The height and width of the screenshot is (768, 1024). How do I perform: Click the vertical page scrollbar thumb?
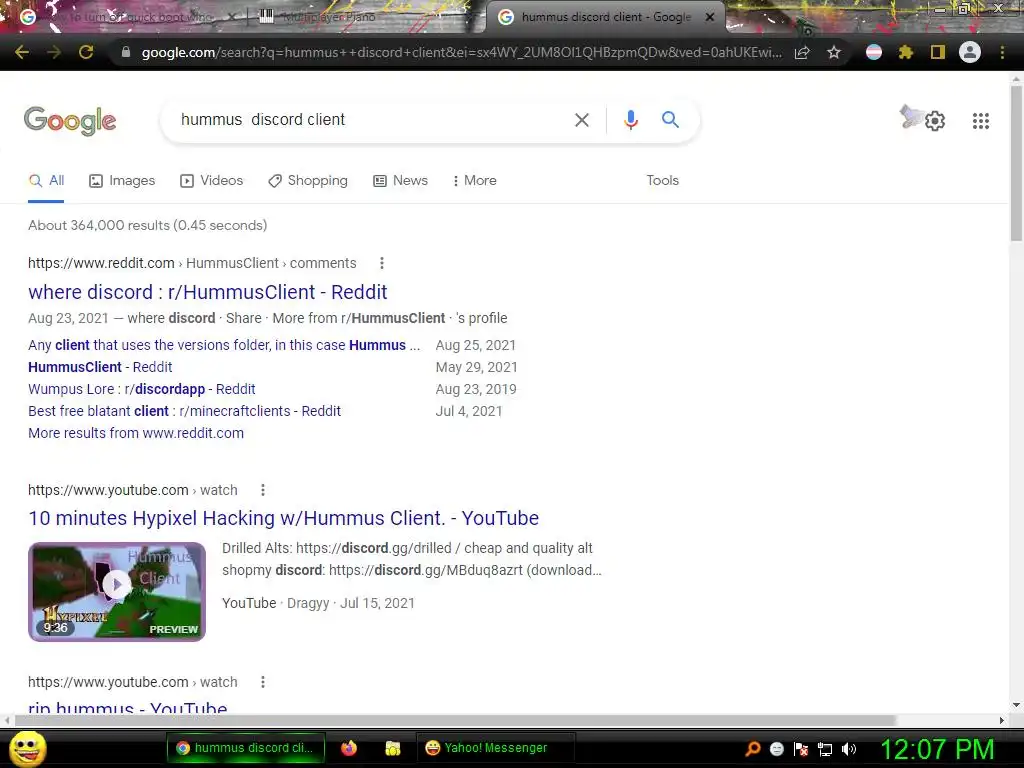coord(1016,163)
